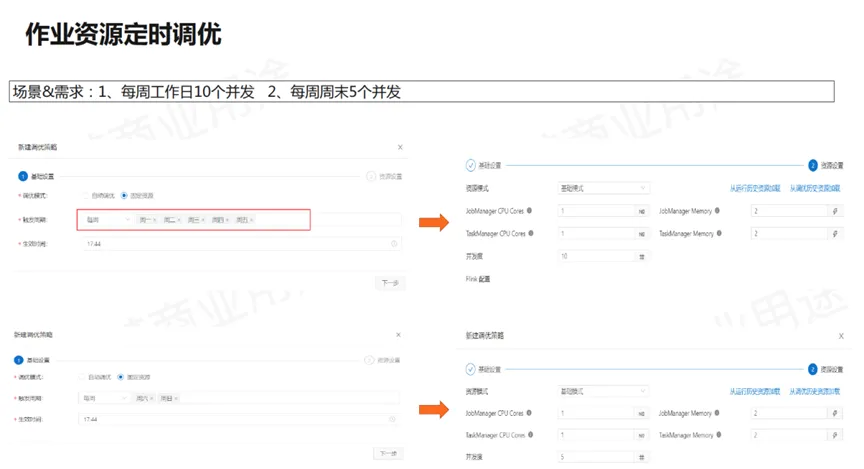Go to step 2 资源设置 in weekday dialog
This screenshot has height=469, width=864.
[x=384, y=176]
